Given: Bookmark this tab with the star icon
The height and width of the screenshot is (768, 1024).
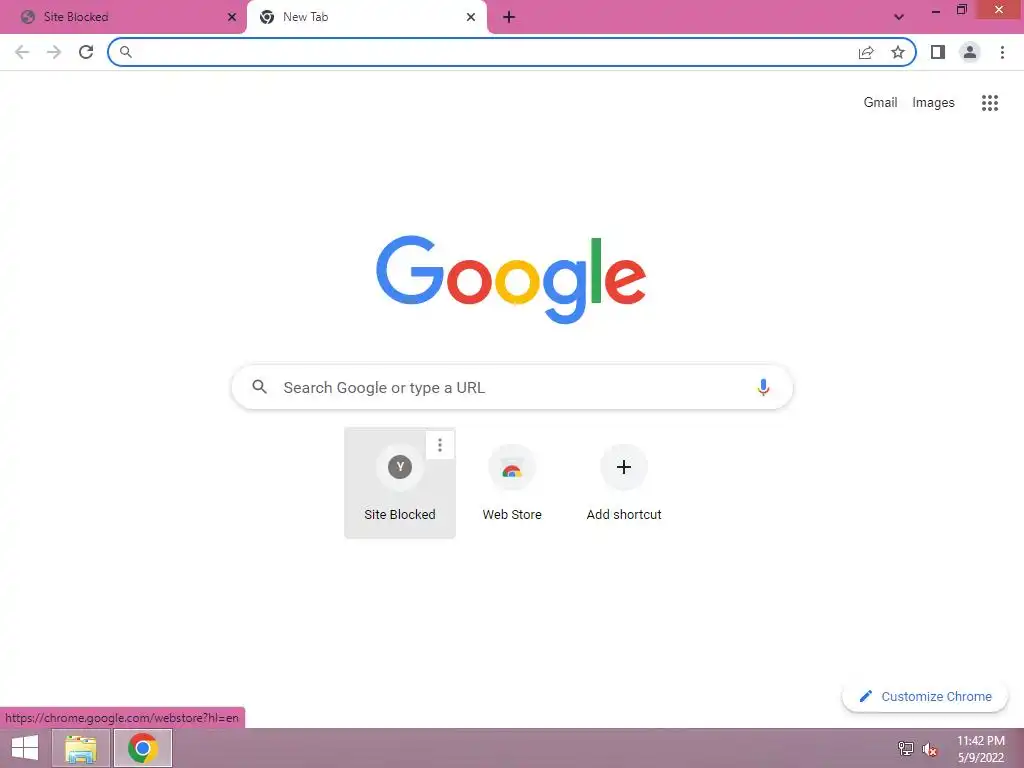Looking at the screenshot, I should (x=898, y=52).
